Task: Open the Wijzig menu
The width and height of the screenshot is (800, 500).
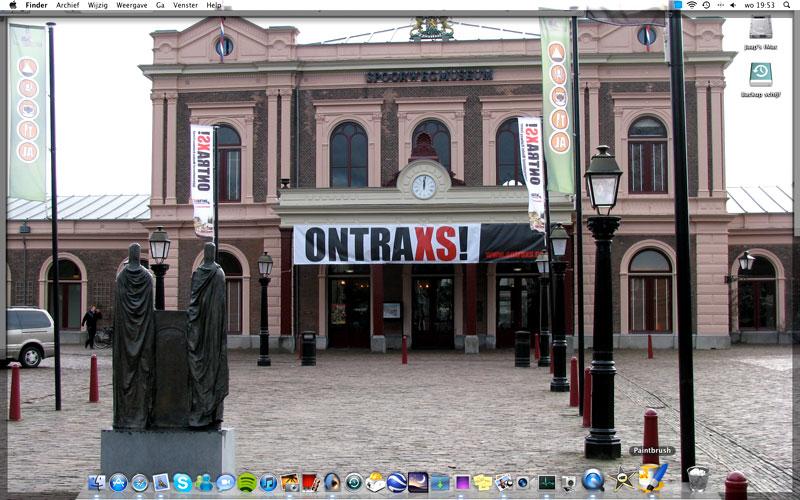Action: click(97, 5)
